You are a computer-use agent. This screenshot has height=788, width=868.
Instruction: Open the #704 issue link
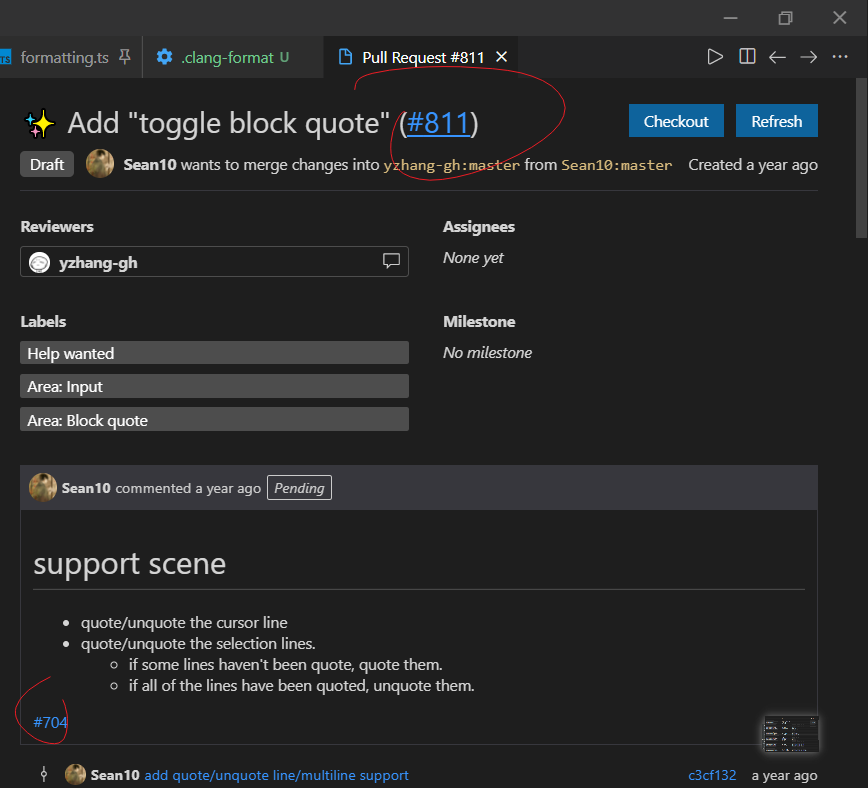[50, 722]
